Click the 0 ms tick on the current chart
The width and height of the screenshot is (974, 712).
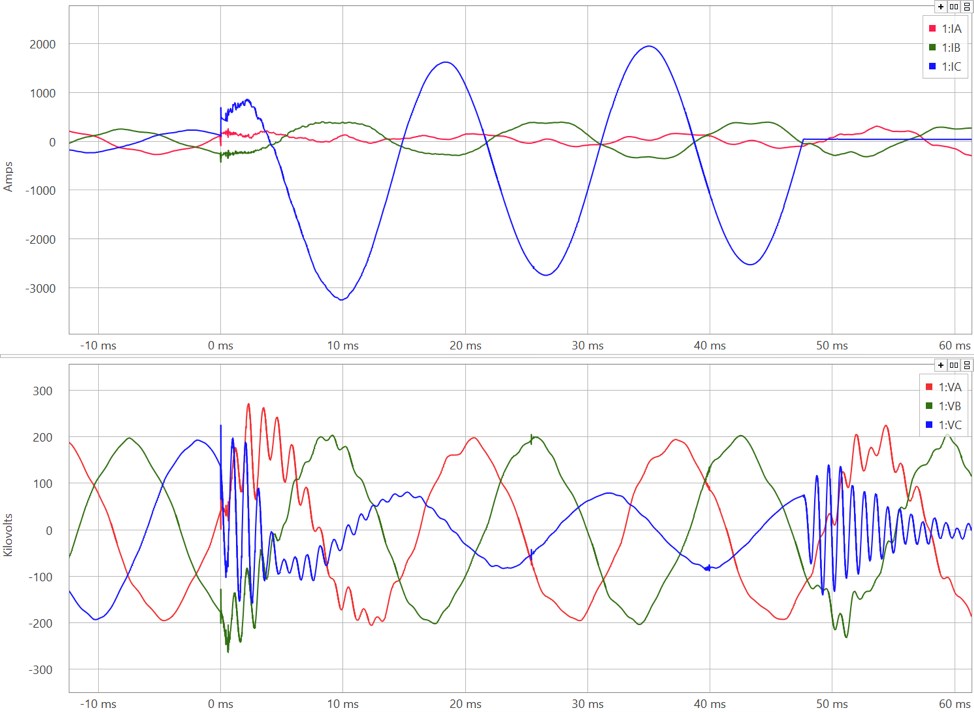(x=221, y=345)
